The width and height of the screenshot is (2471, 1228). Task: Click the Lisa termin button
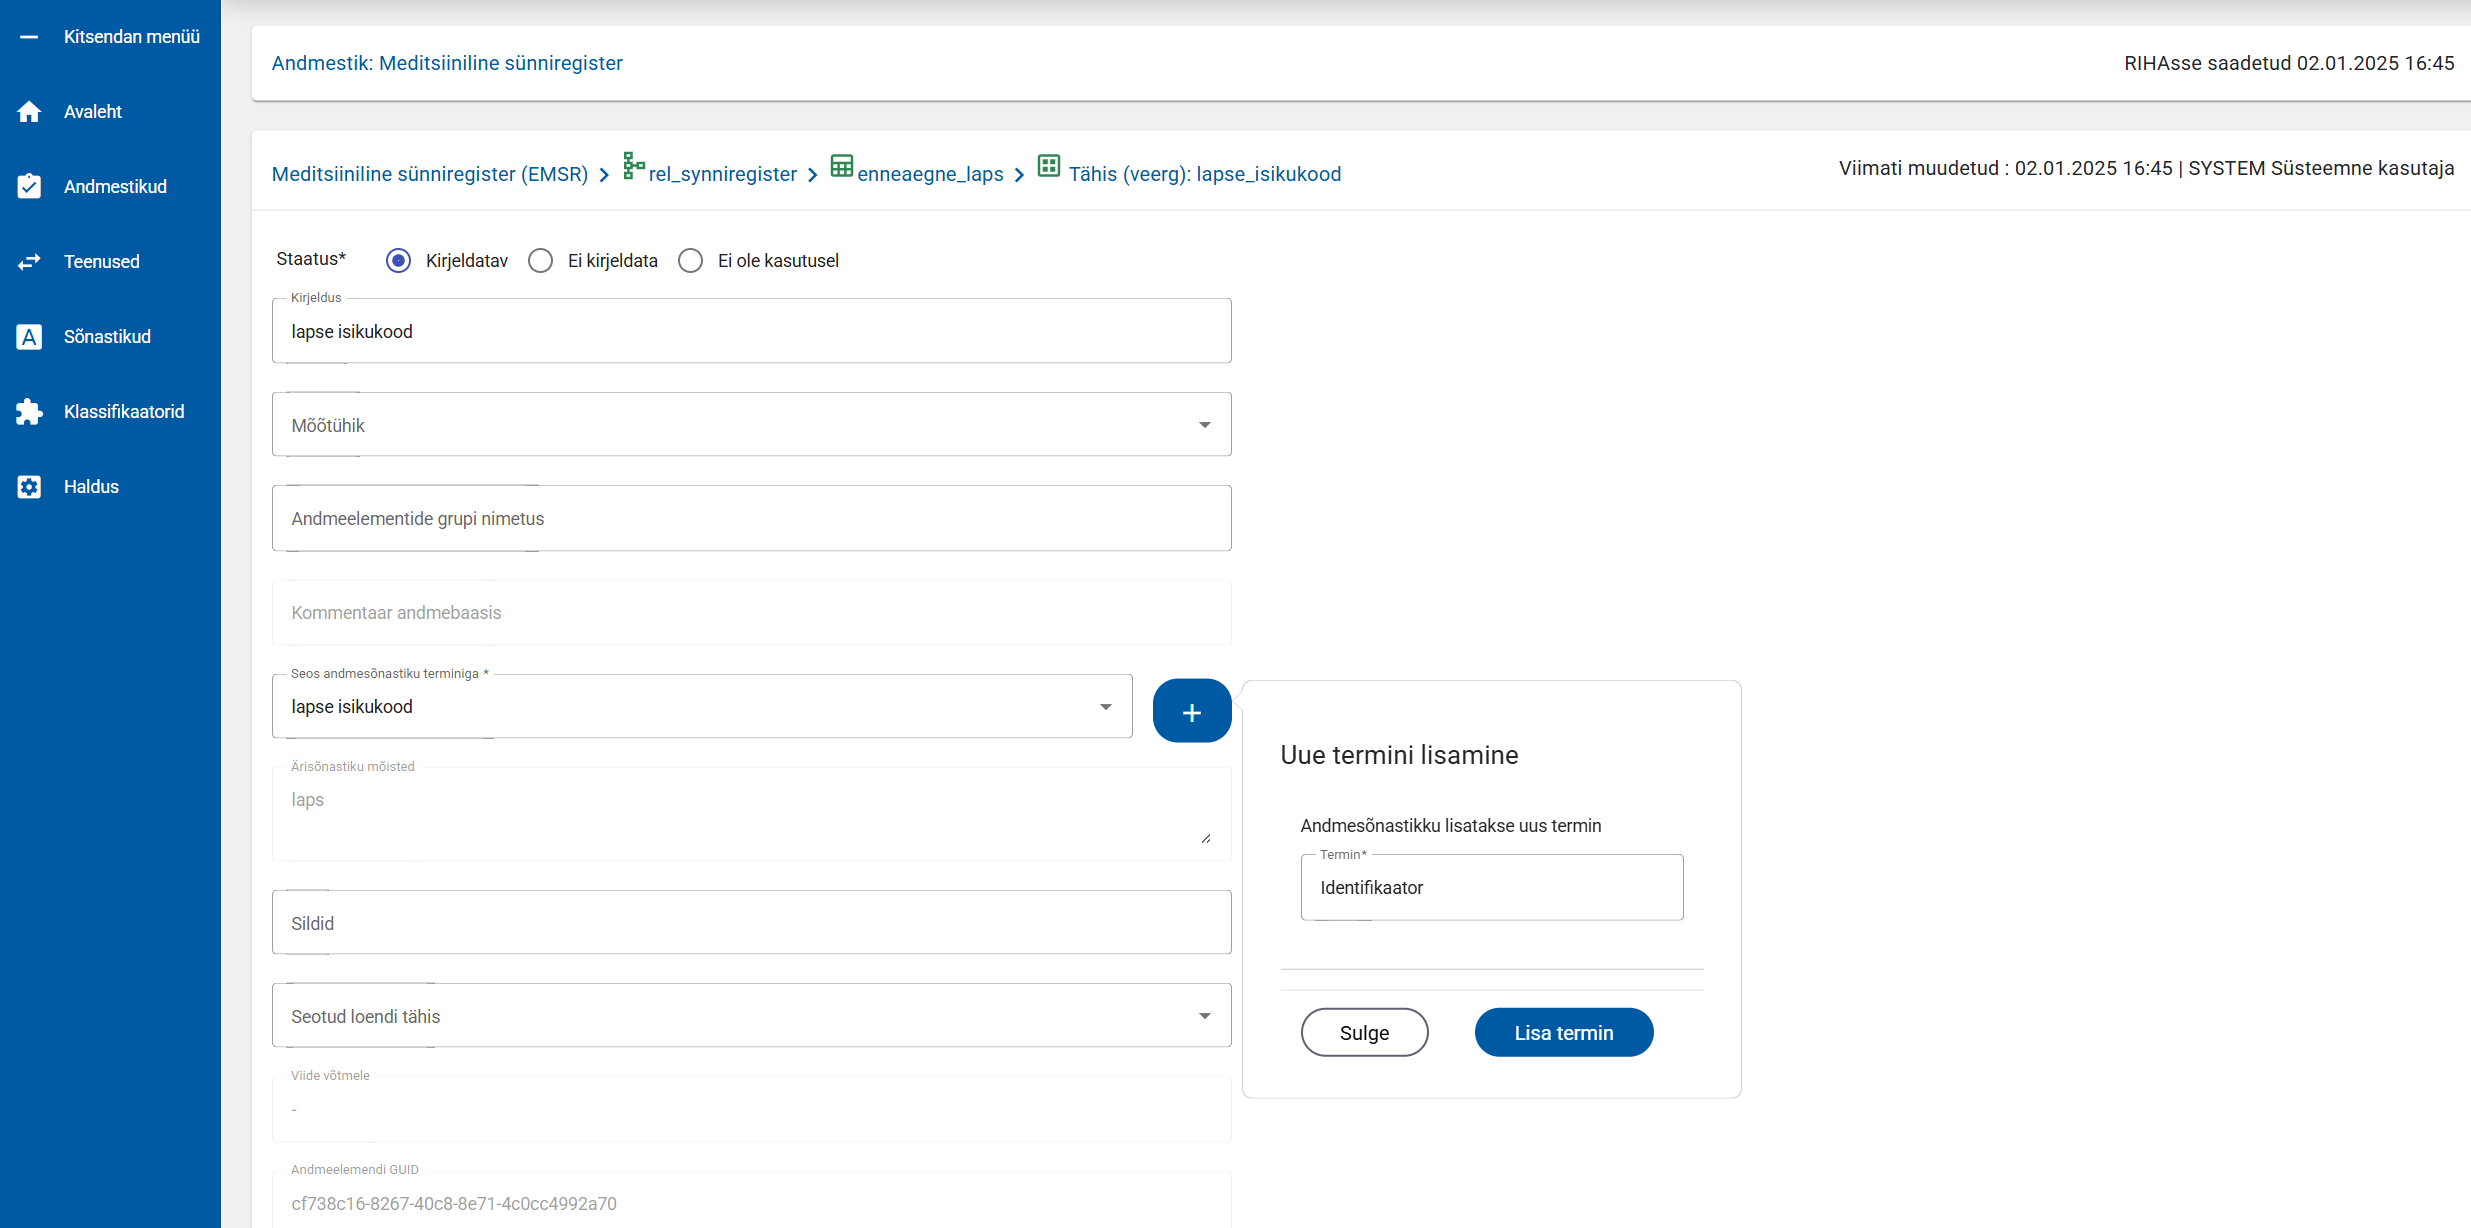[x=1563, y=1033]
